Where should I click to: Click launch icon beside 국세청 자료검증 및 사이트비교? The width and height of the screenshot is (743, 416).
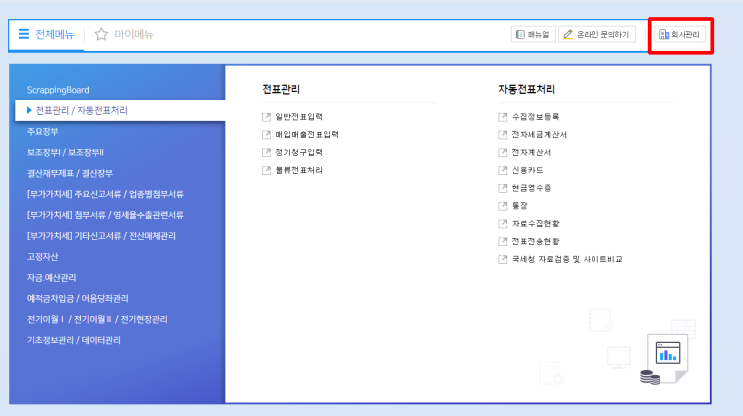click(x=503, y=259)
